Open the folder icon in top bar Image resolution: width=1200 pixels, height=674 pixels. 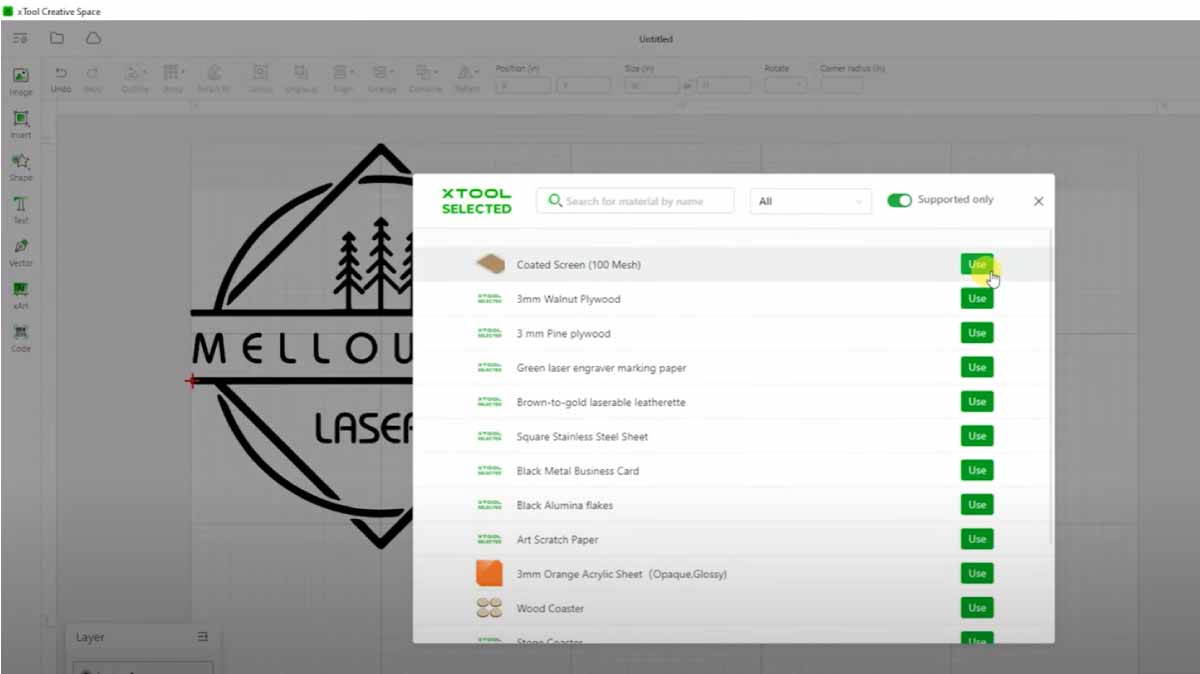pos(57,38)
